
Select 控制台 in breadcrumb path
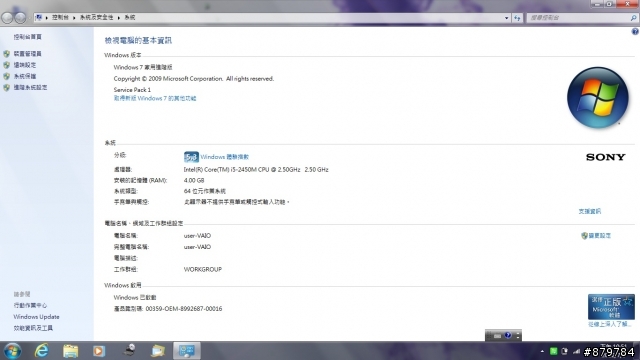(x=60, y=18)
